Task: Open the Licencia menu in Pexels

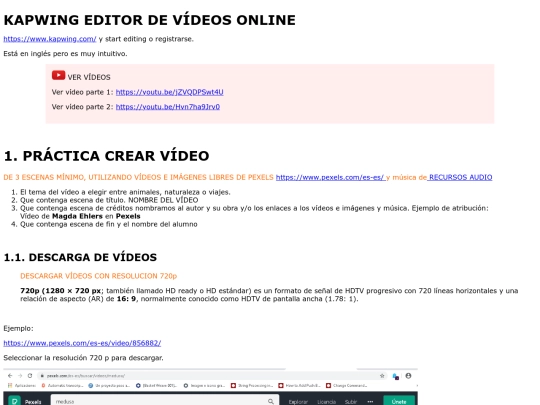Action: 326,402
